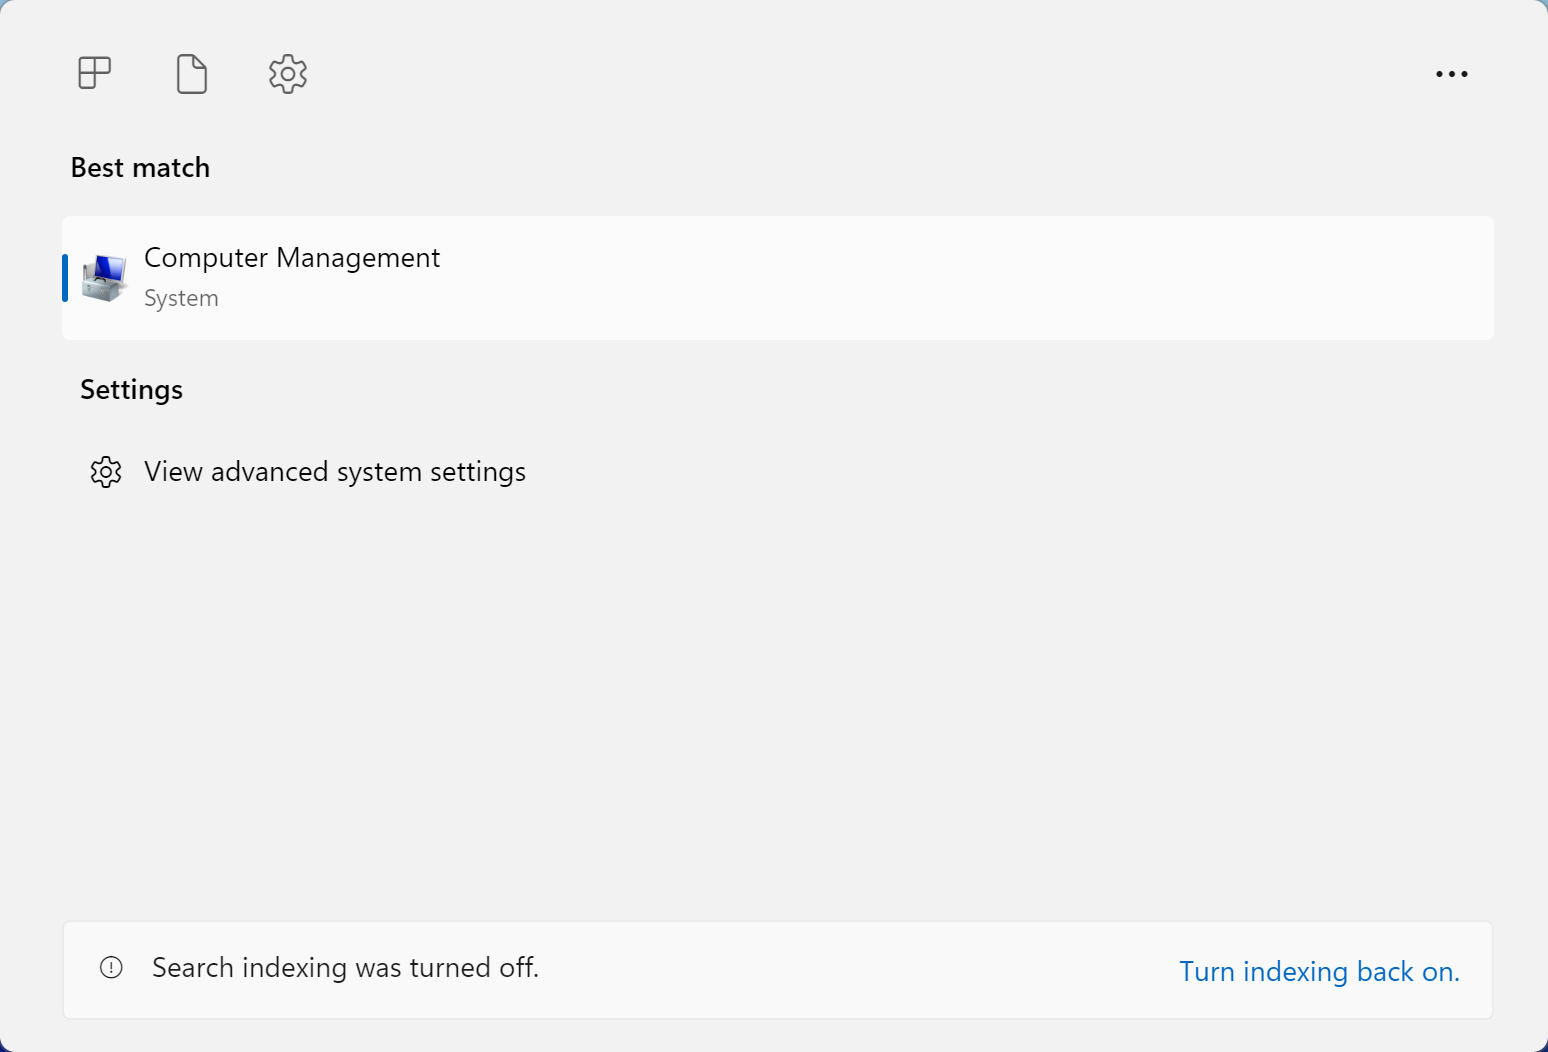Screen dimensions: 1548x1052
Task: Choose the Settings filter gear icon
Action: coord(288,74)
